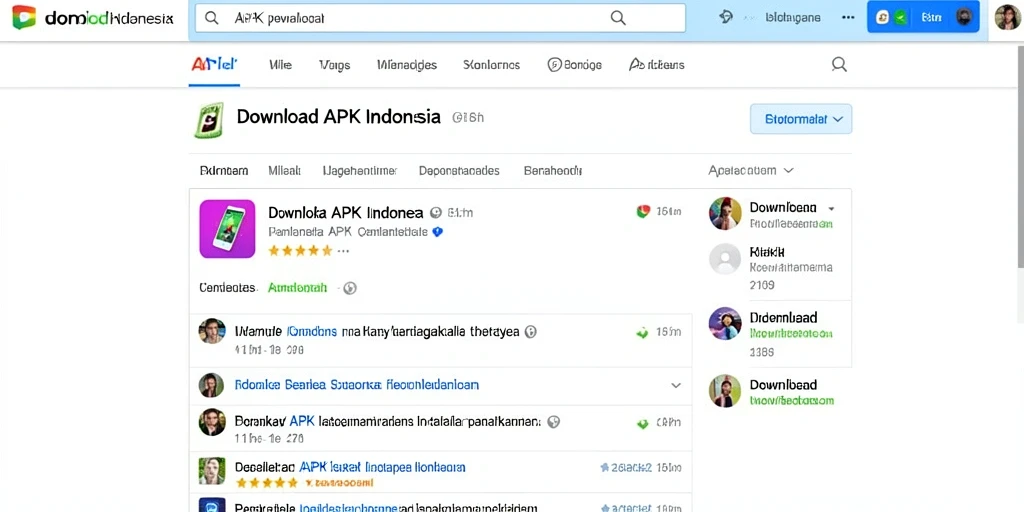Select the 'Mlleak' sub-tab
The image size is (1024, 512).
[284, 170]
